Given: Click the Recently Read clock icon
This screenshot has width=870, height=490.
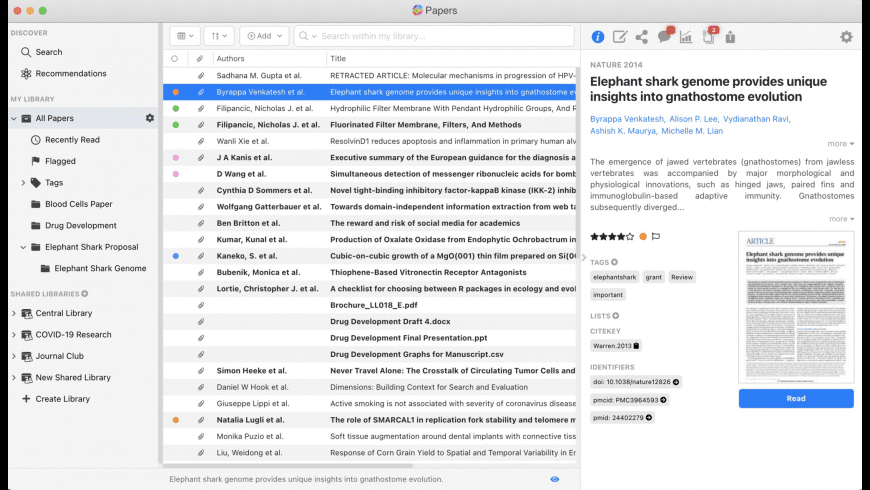Looking at the screenshot, I should tap(36, 140).
